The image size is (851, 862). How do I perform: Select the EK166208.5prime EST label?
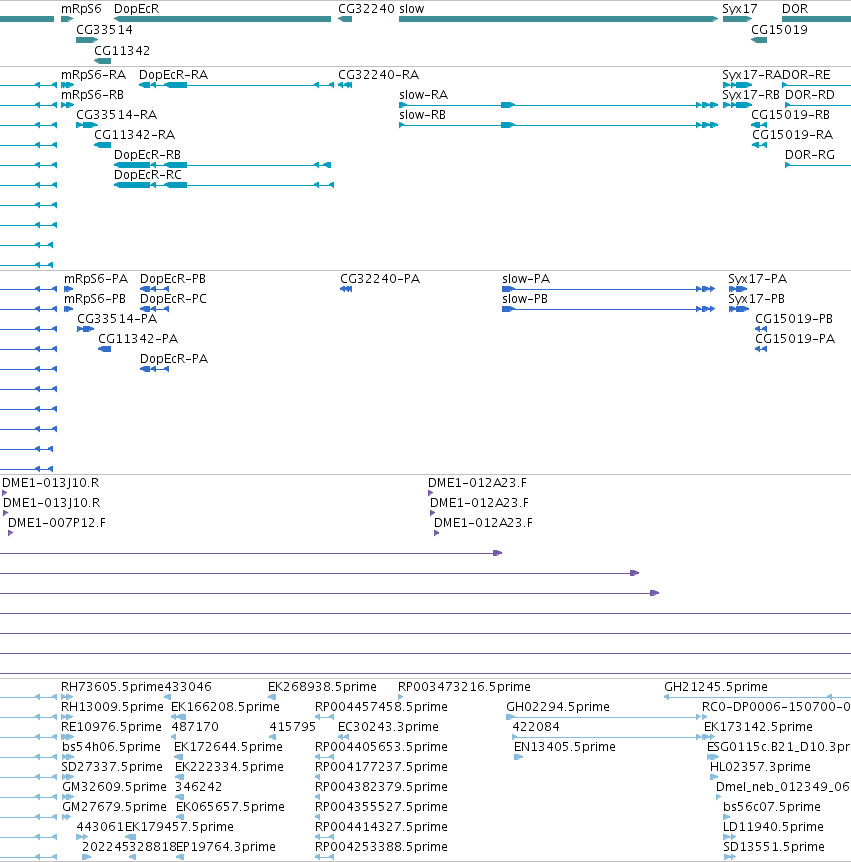225,706
